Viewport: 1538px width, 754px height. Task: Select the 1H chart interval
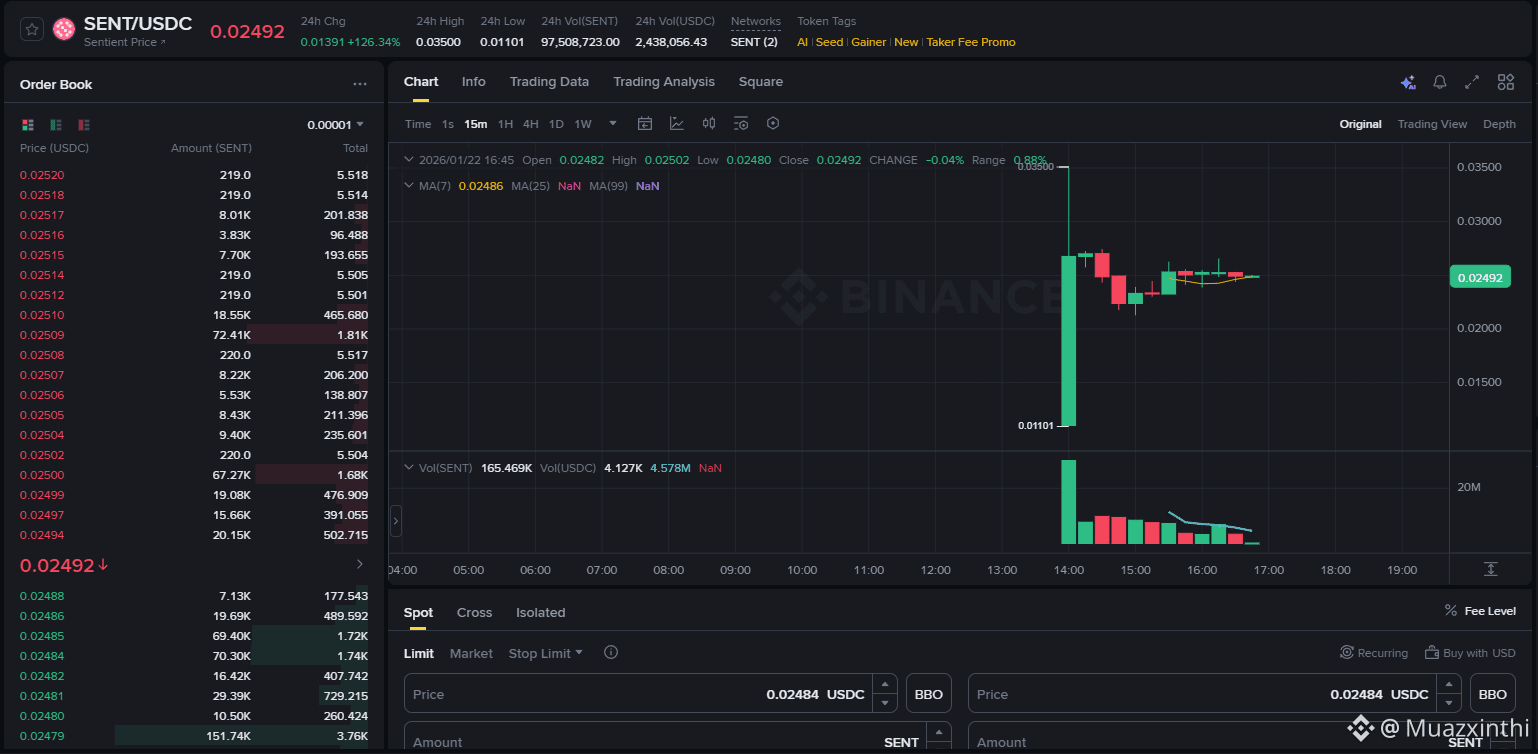click(x=505, y=124)
